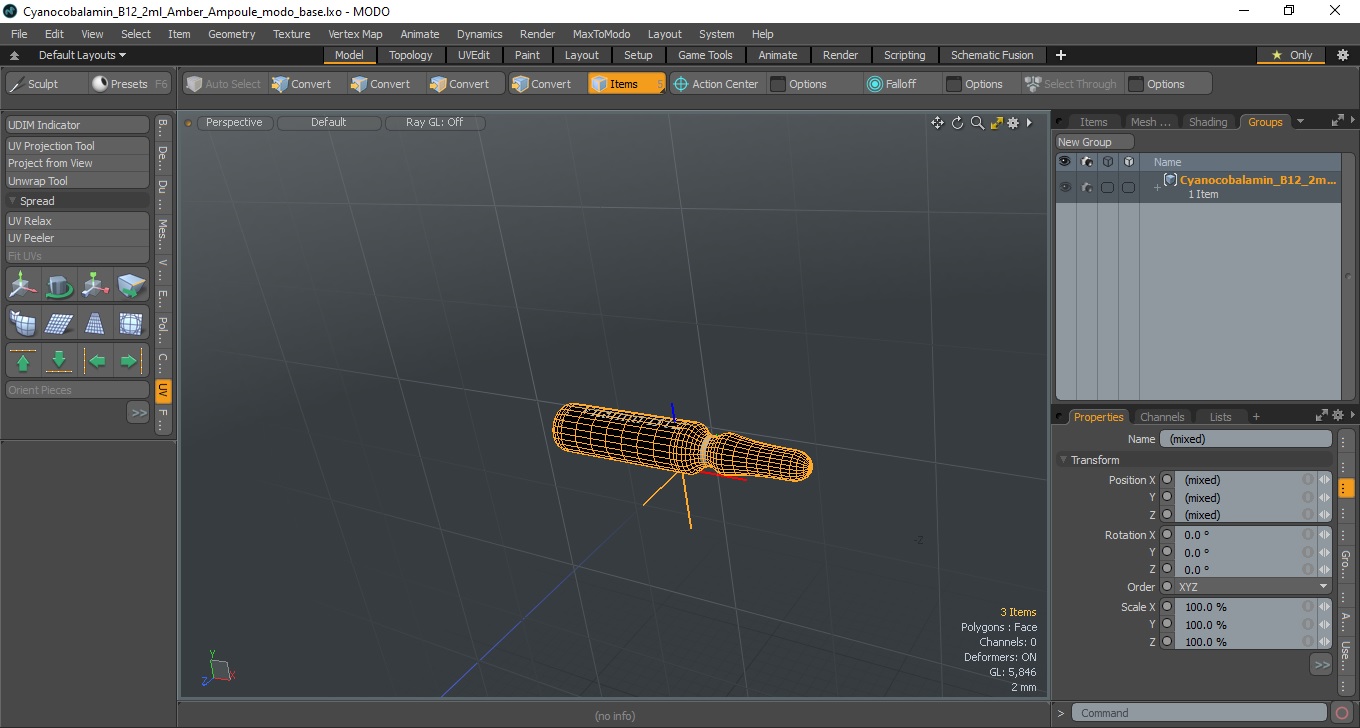This screenshot has height=728, width=1360.
Task: Click Position X value stepper arrows
Action: [x=1325, y=480]
